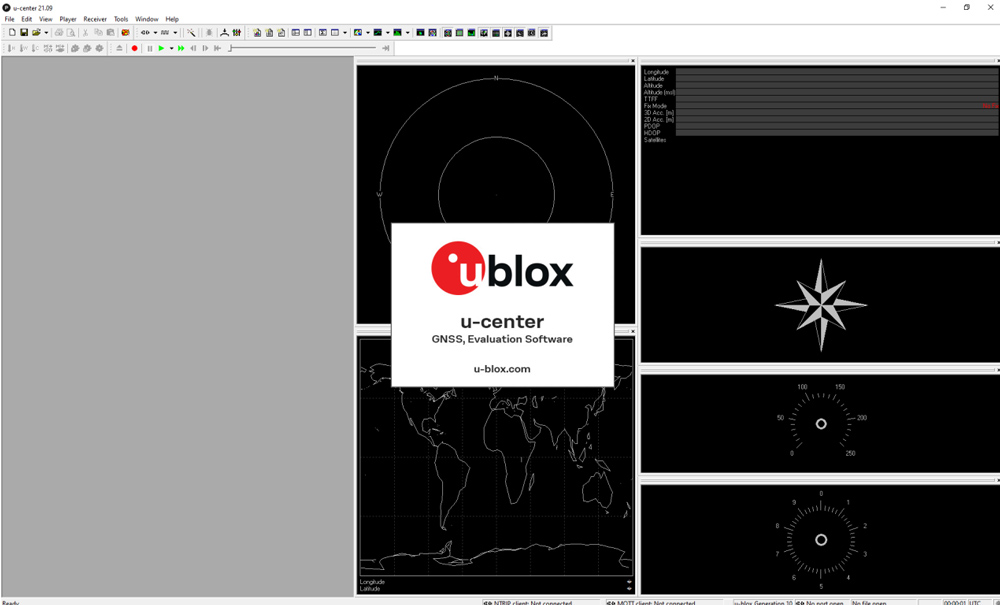This screenshot has width=1000, height=605.
Task: Click the world map view panel
Action: click(496, 480)
